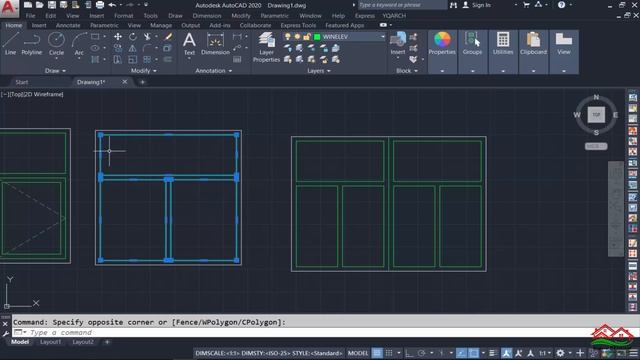Viewport: 640px width, 360px height.
Task: Click the Mirror tool icon
Action: 133,48
